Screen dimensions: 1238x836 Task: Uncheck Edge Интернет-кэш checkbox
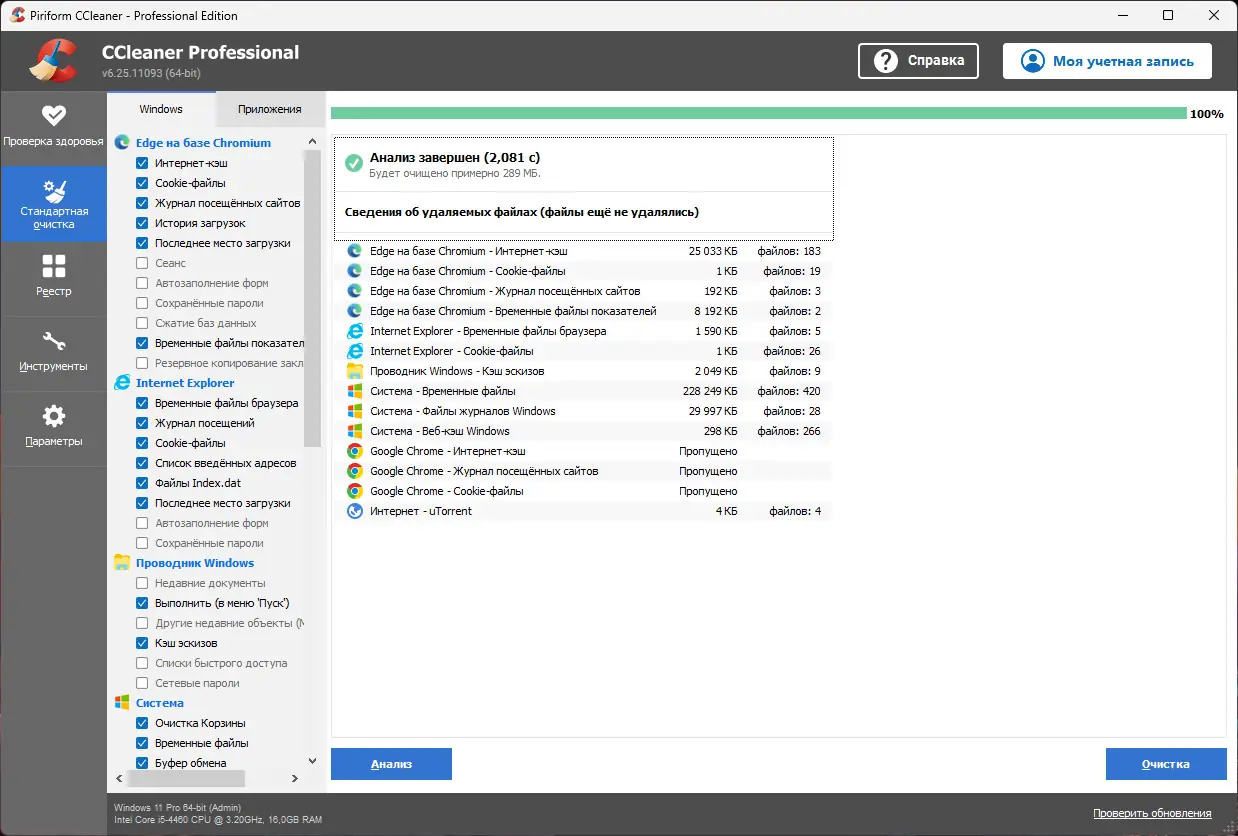(x=142, y=163)
